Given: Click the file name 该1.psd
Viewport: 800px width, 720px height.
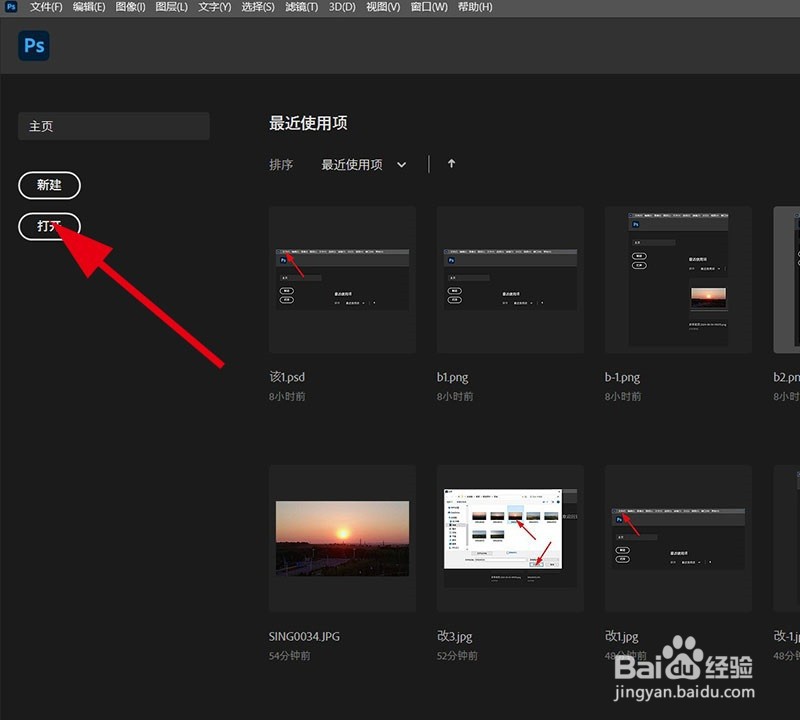Looking at the screenshot, I should (287, 377).
